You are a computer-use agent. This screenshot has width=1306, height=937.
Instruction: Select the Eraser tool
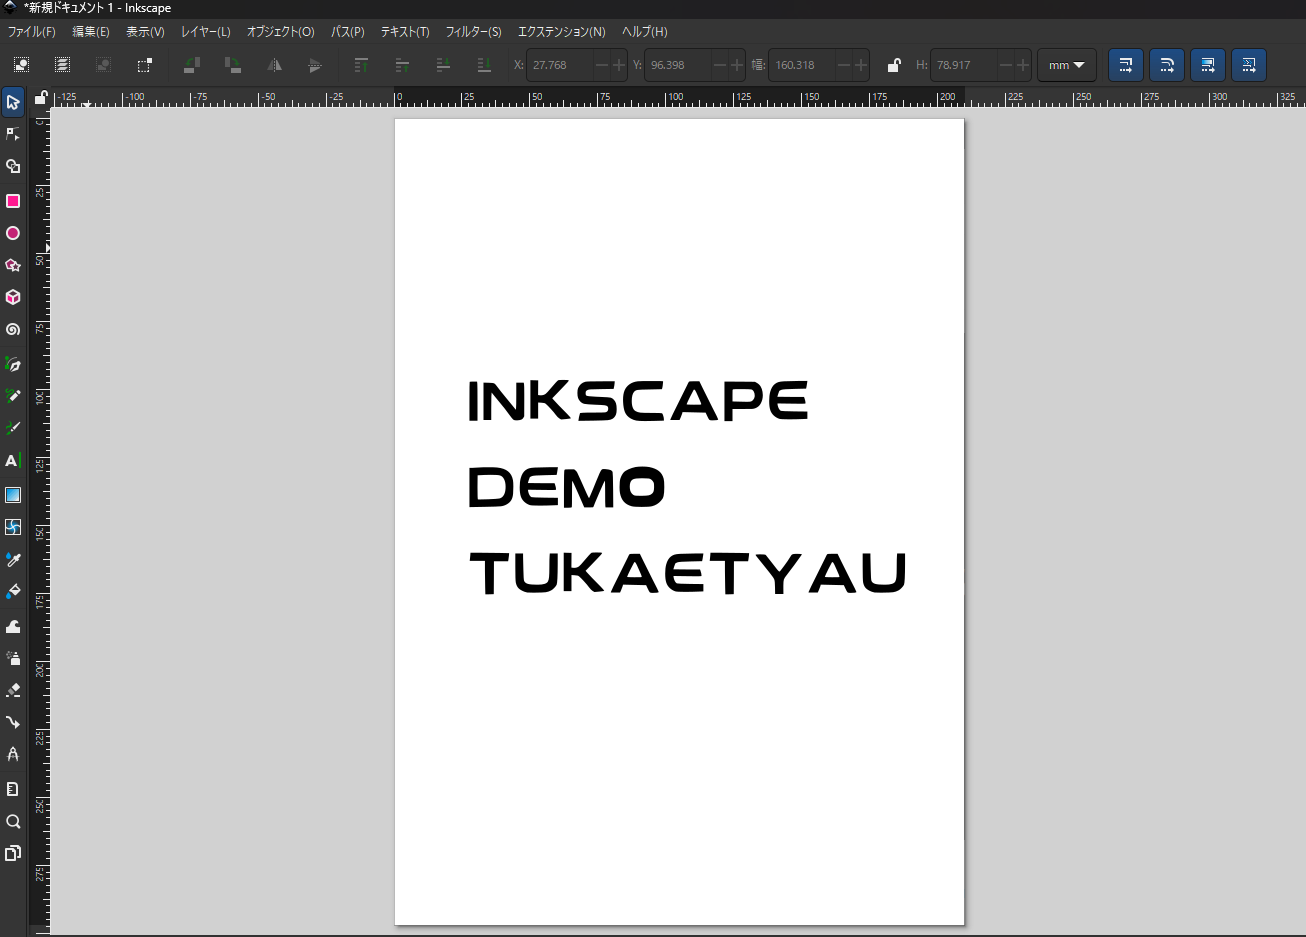(x=13, y=690)
